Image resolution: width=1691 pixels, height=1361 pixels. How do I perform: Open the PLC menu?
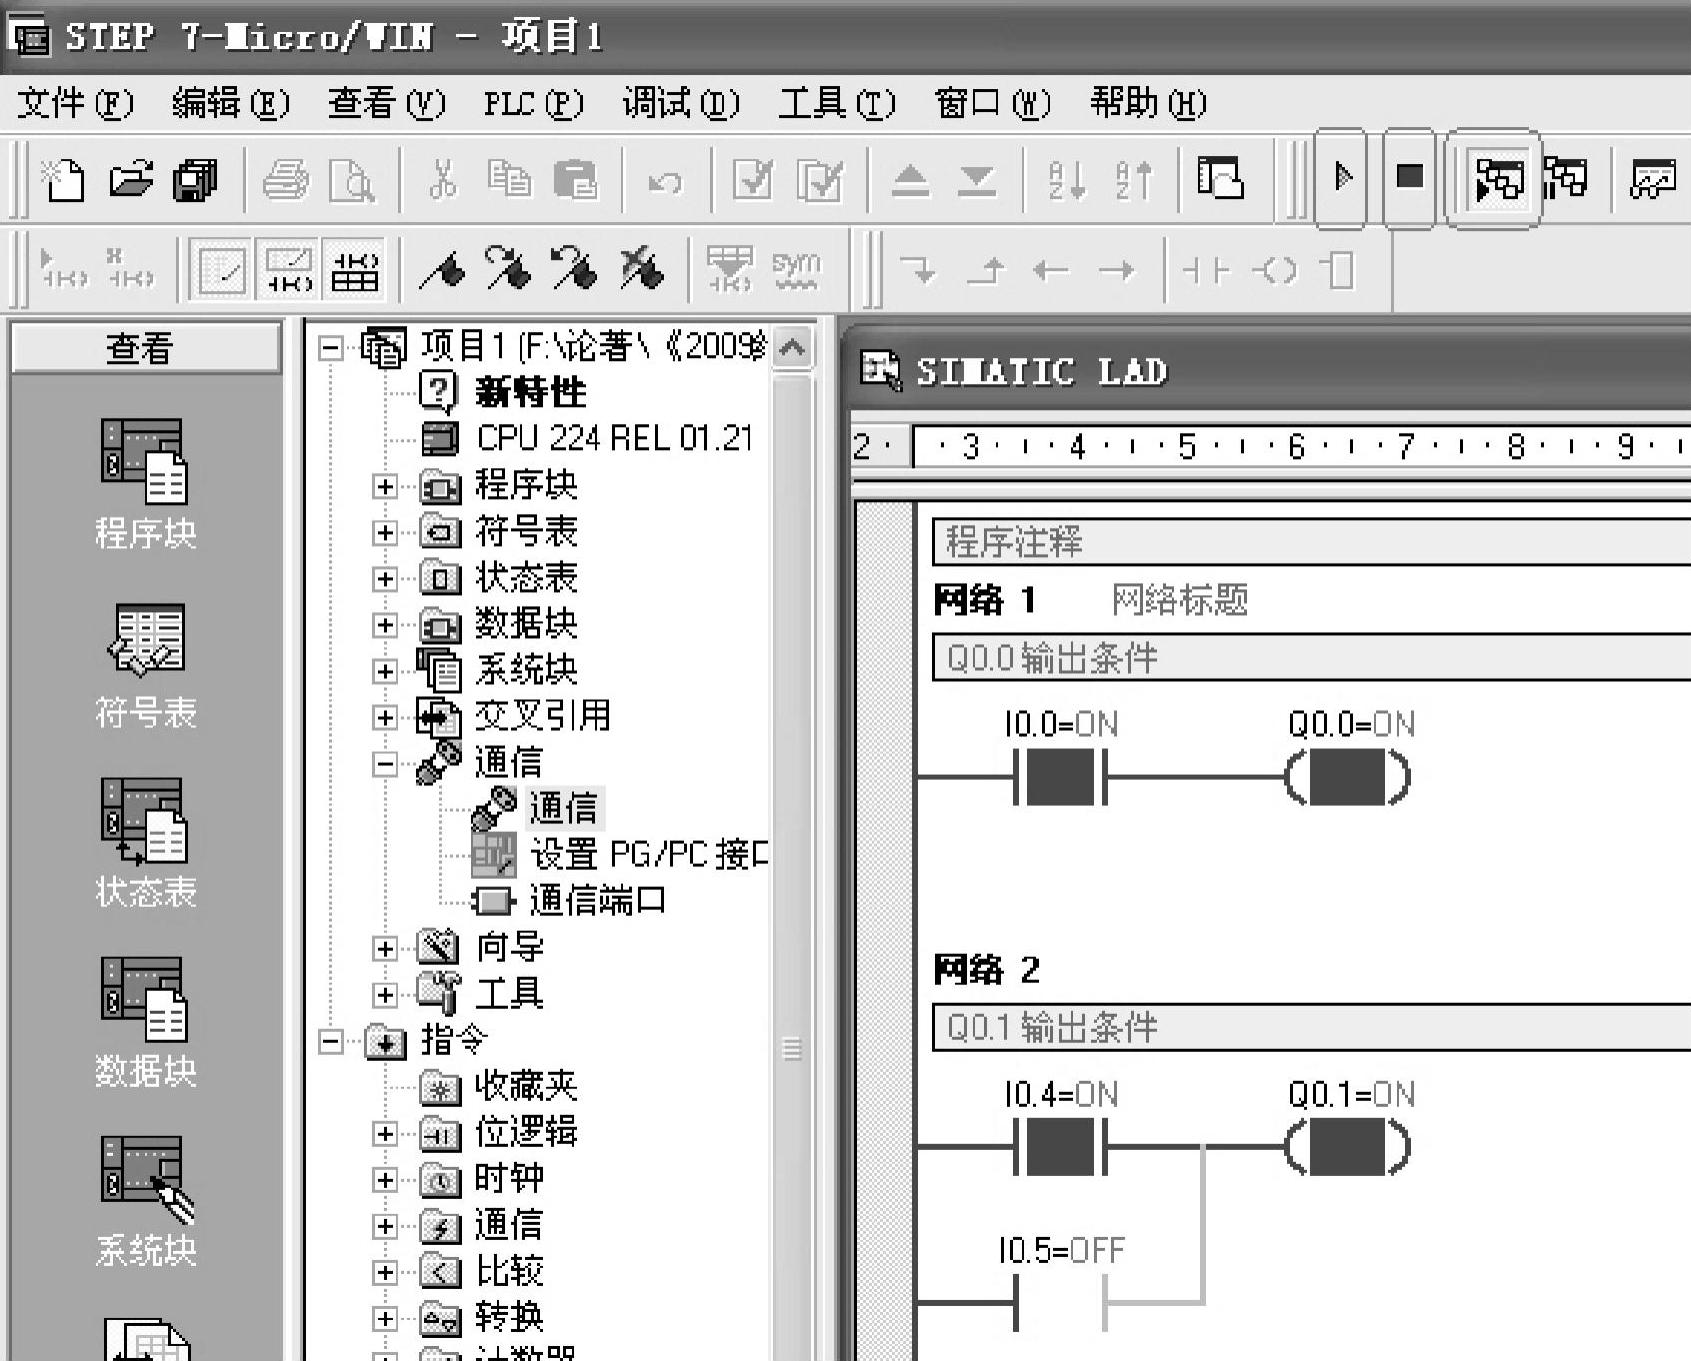(x=533, y=104)
